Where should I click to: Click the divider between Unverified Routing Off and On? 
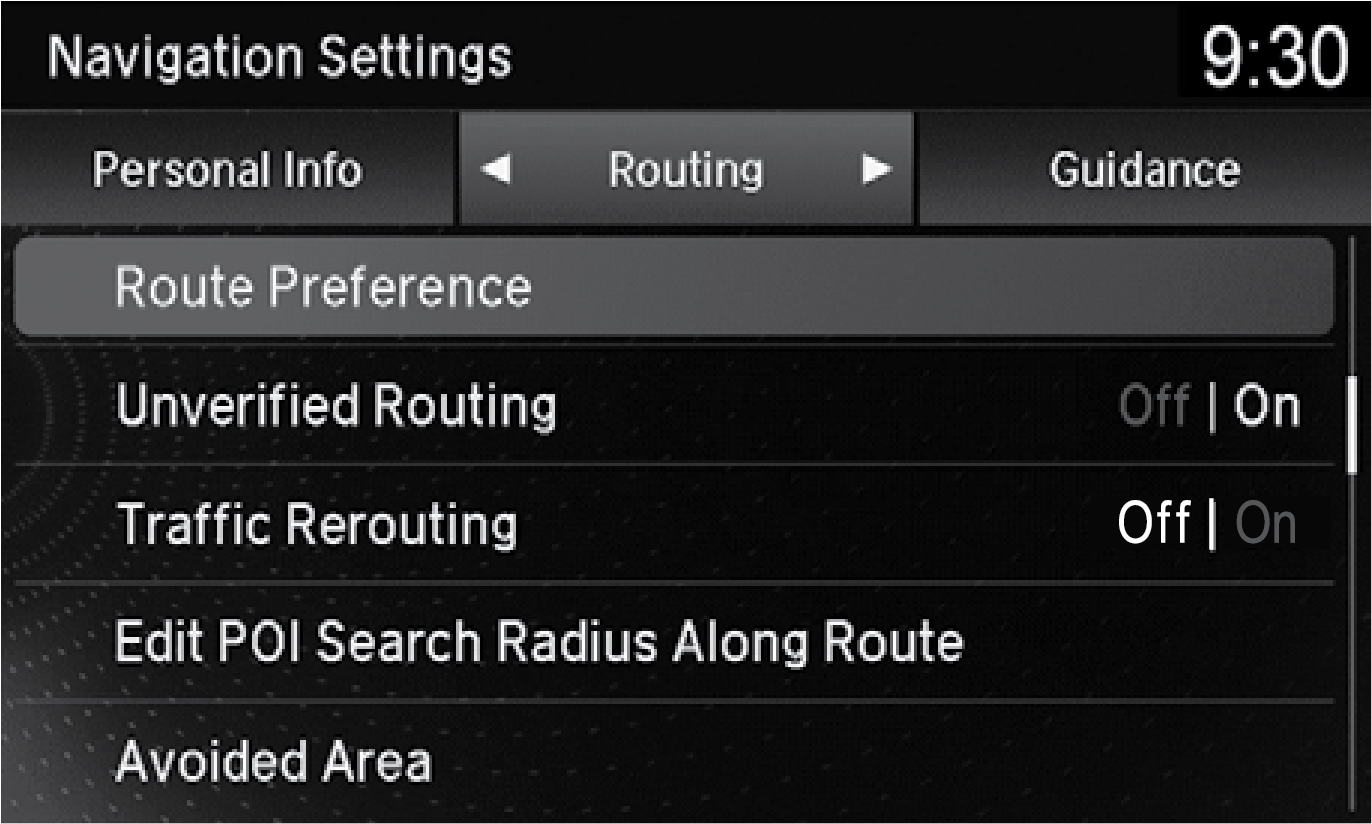click(1212, 408)
